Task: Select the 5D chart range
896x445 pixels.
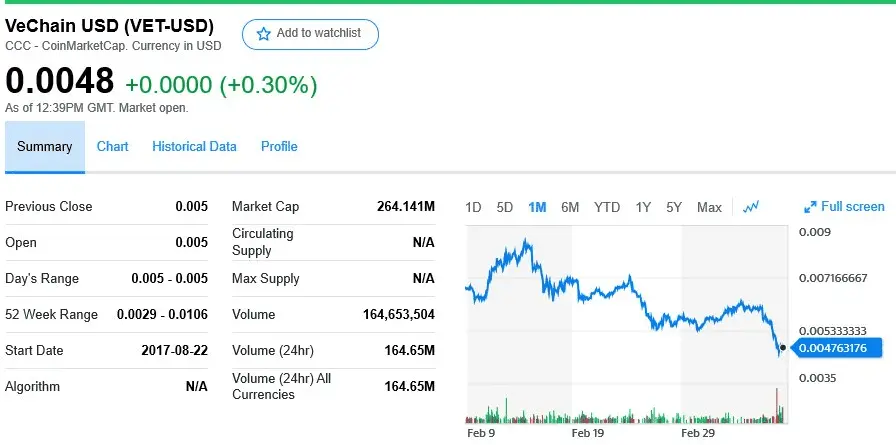Action: [505, 207]
